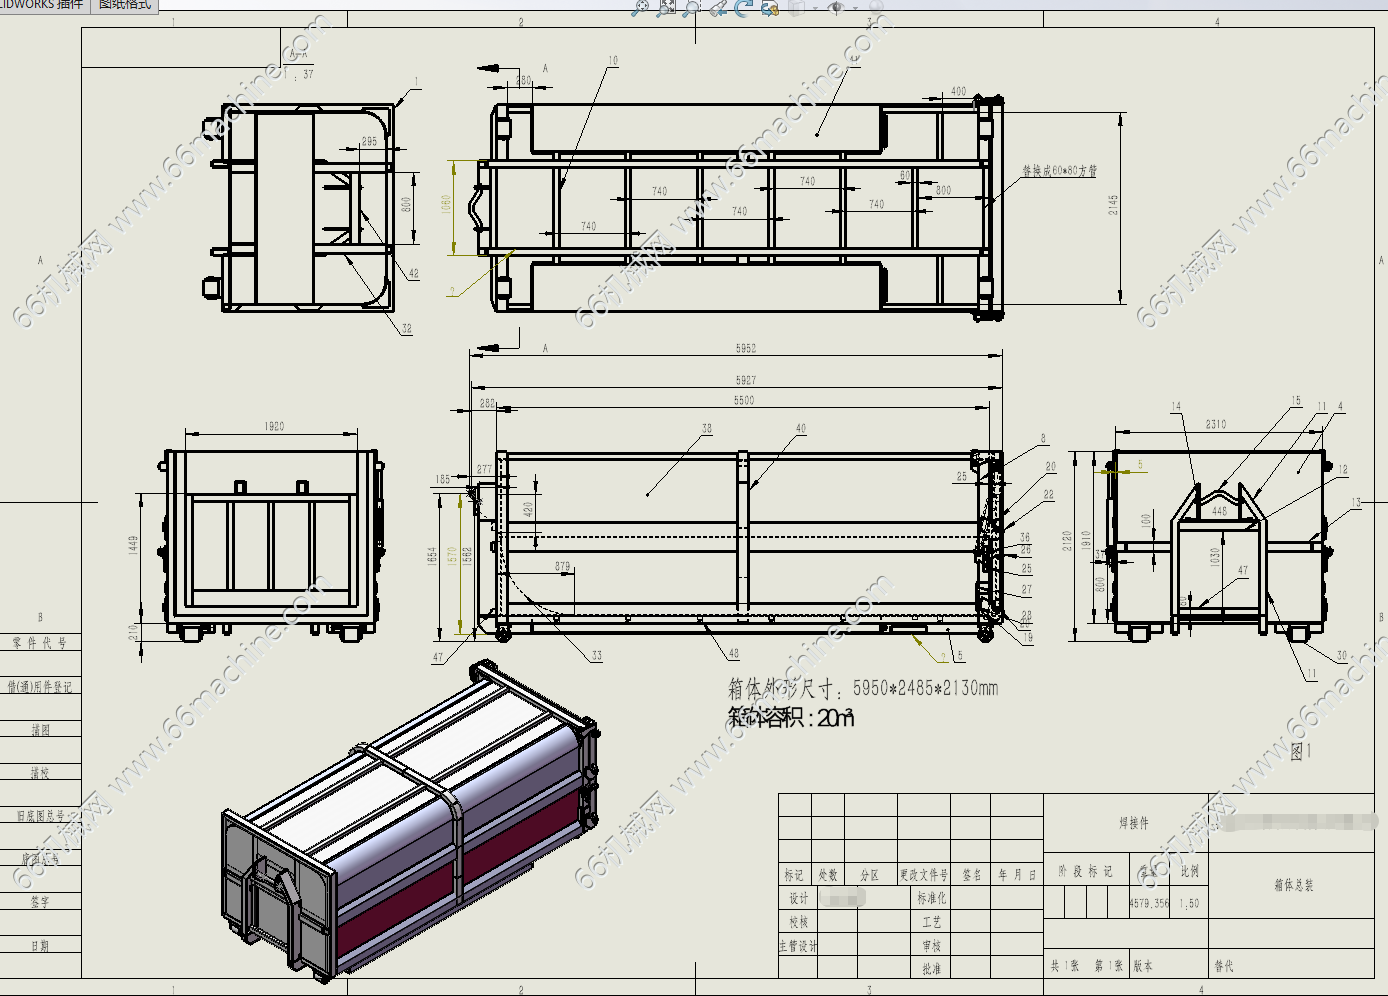Click the 零件代号 side label
1388x996 pixels.
coord(40,643)
